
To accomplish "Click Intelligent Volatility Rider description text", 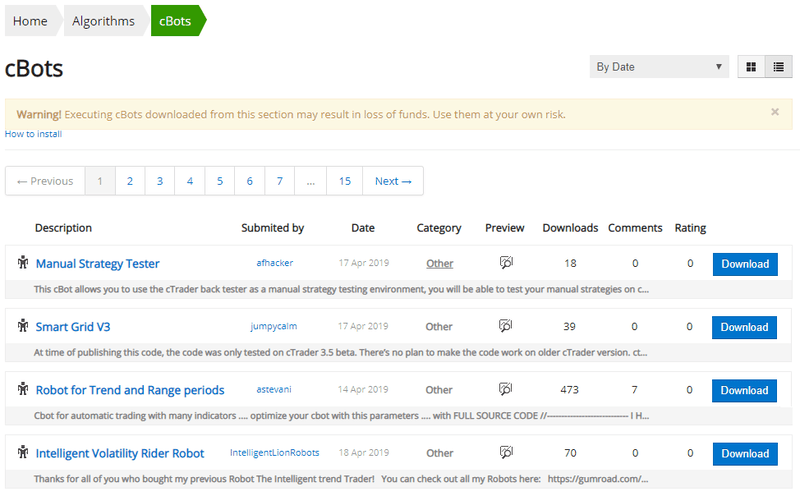I will [341, 479].
